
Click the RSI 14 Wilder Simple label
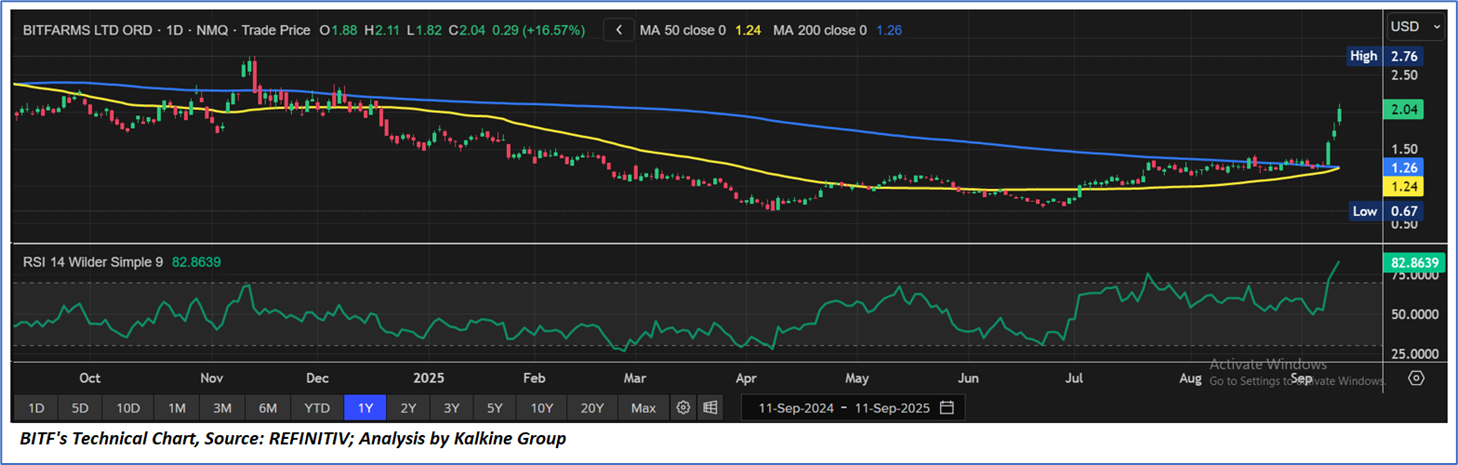95,262
